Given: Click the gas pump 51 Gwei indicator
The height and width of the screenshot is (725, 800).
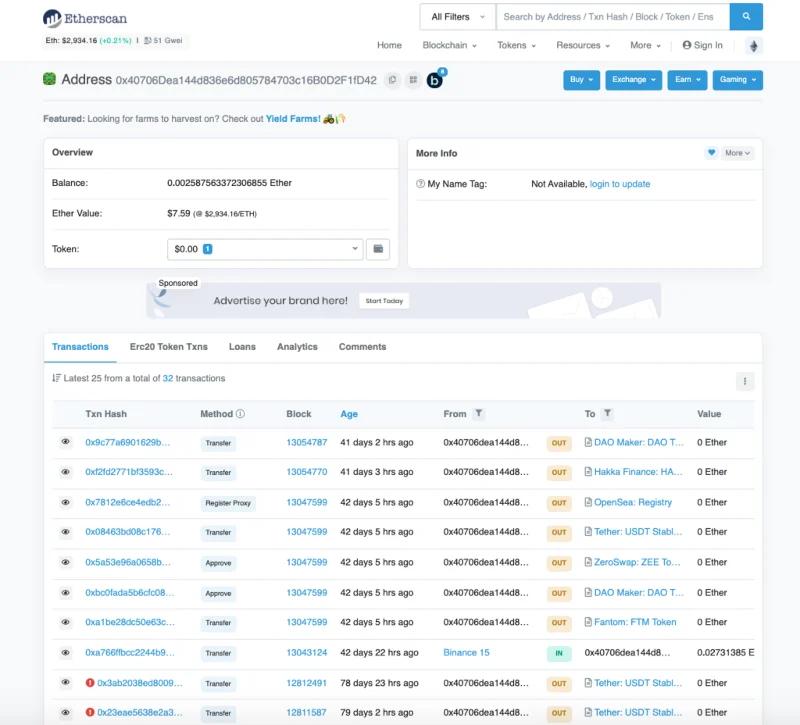Looking at the screenshot, I should [163, 40].
